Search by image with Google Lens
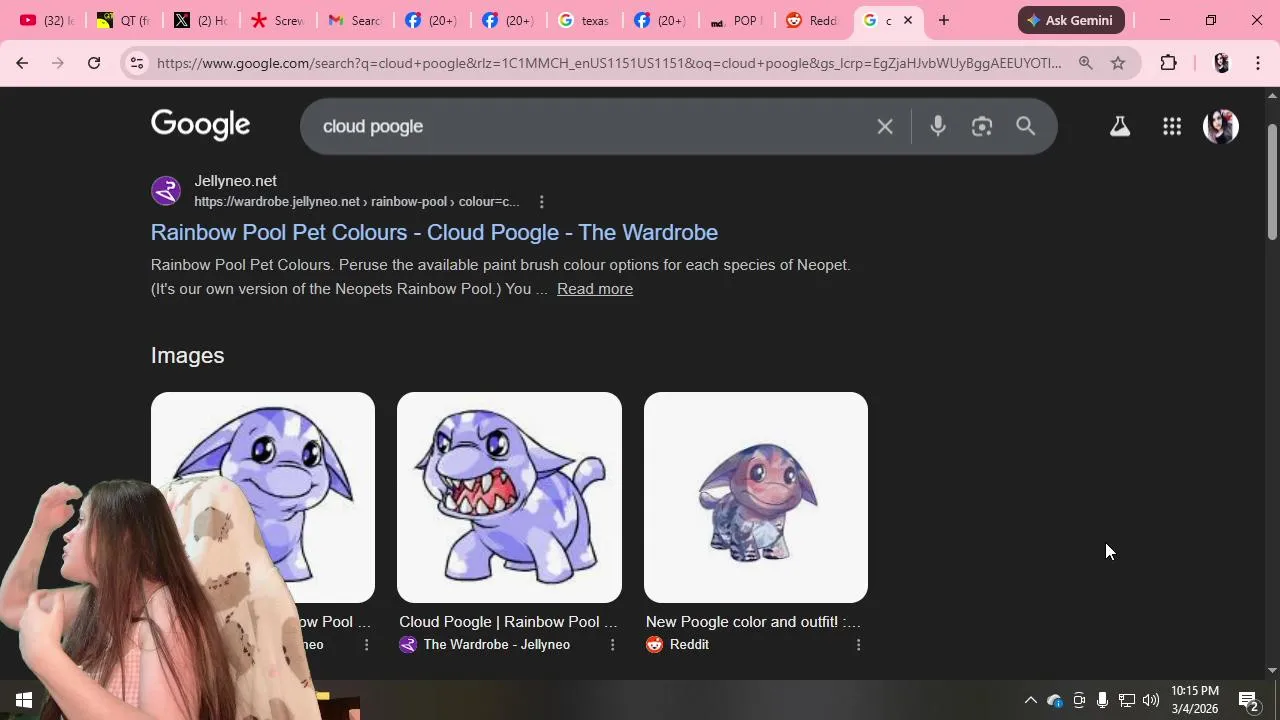 (982, 126)
